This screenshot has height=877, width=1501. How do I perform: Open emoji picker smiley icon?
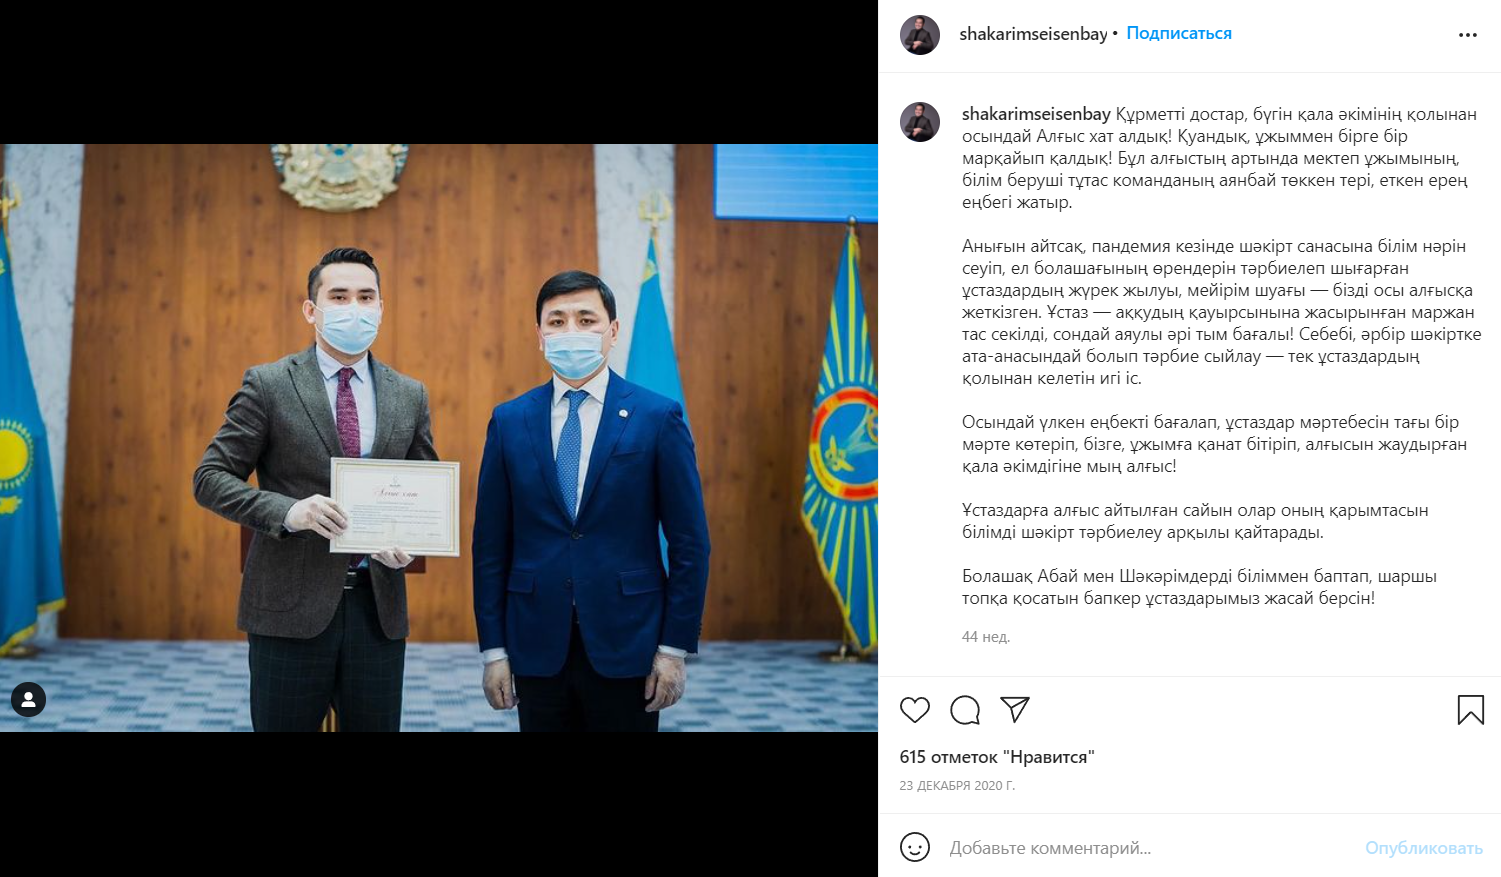[915, 847]
